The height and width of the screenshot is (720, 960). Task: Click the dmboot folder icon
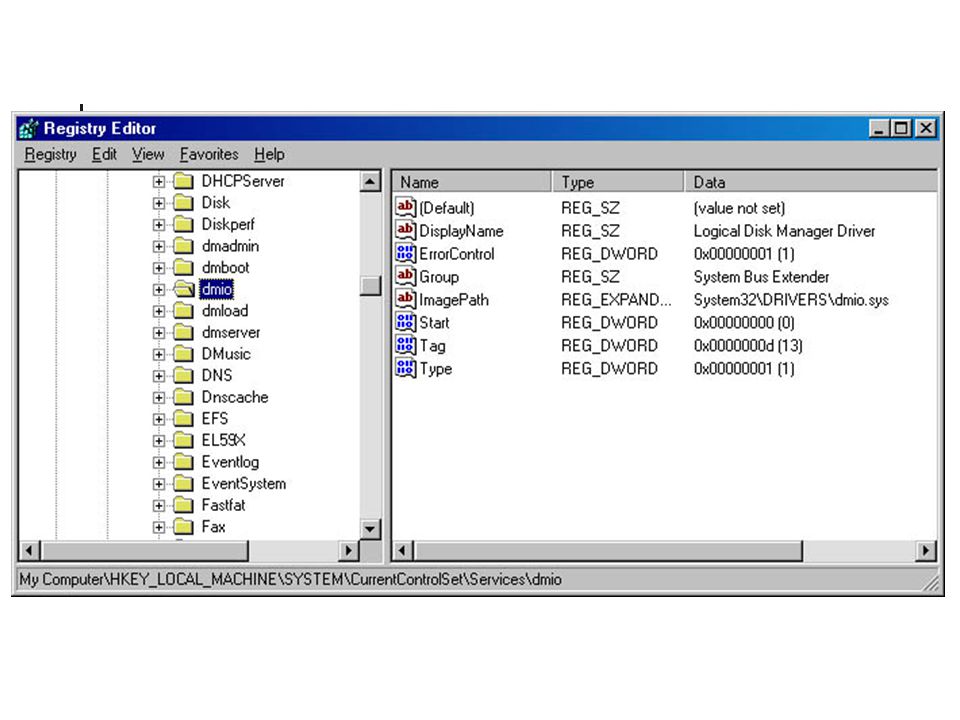[x=183, y=268]
